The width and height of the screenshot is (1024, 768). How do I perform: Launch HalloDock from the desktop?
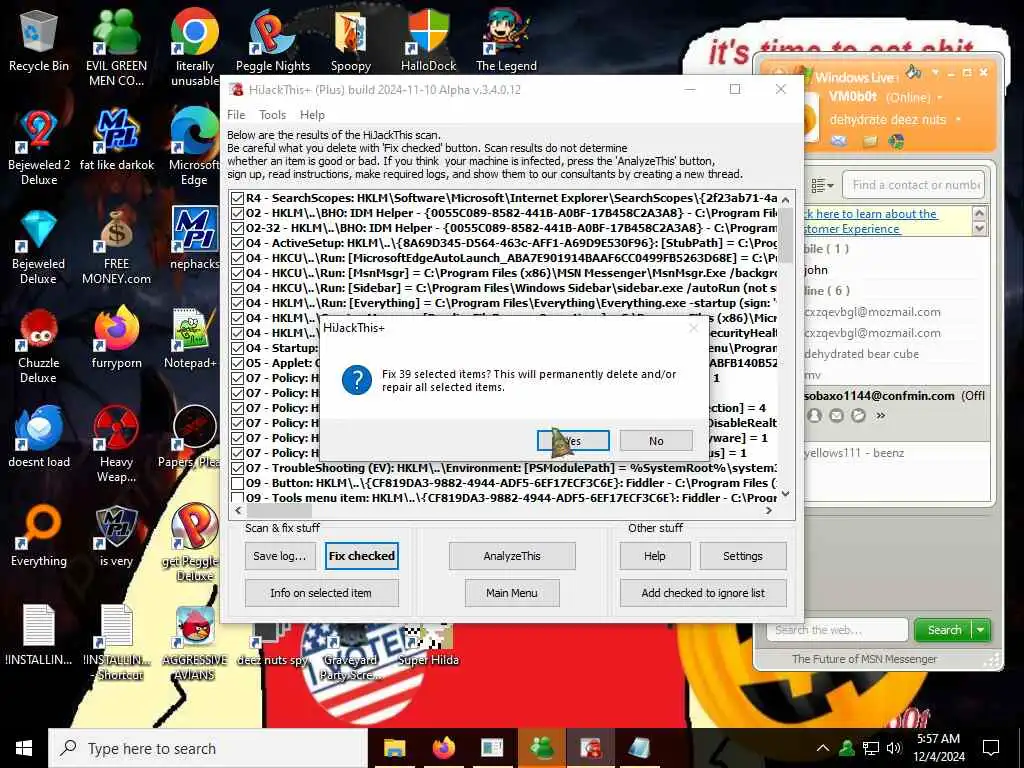pos(428,40)
